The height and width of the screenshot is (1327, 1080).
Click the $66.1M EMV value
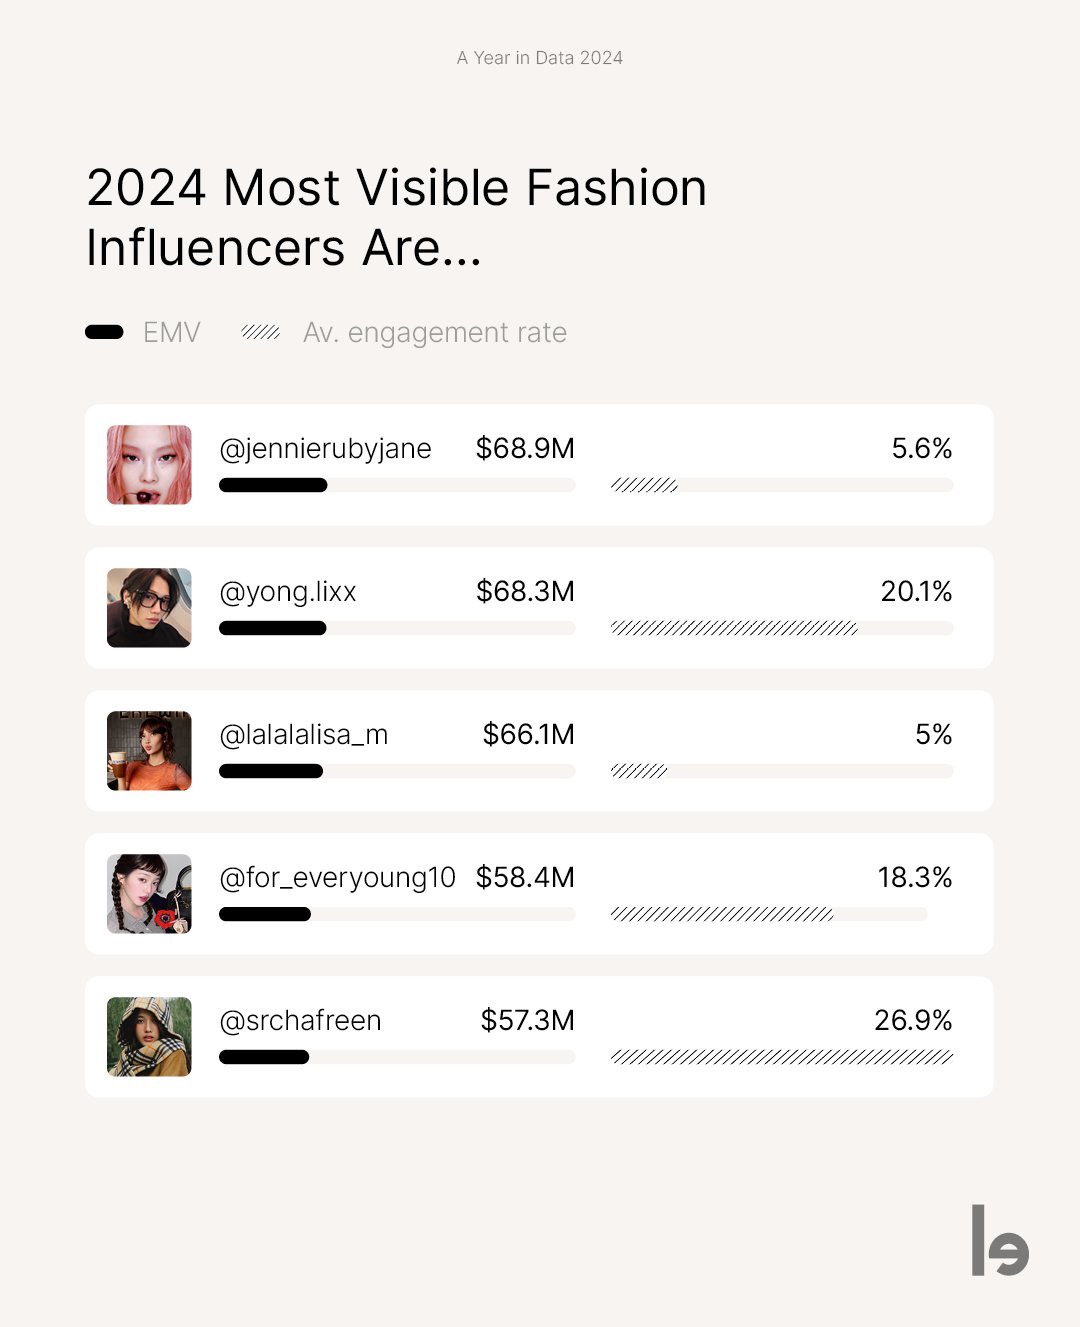click(x=528, y=735)
